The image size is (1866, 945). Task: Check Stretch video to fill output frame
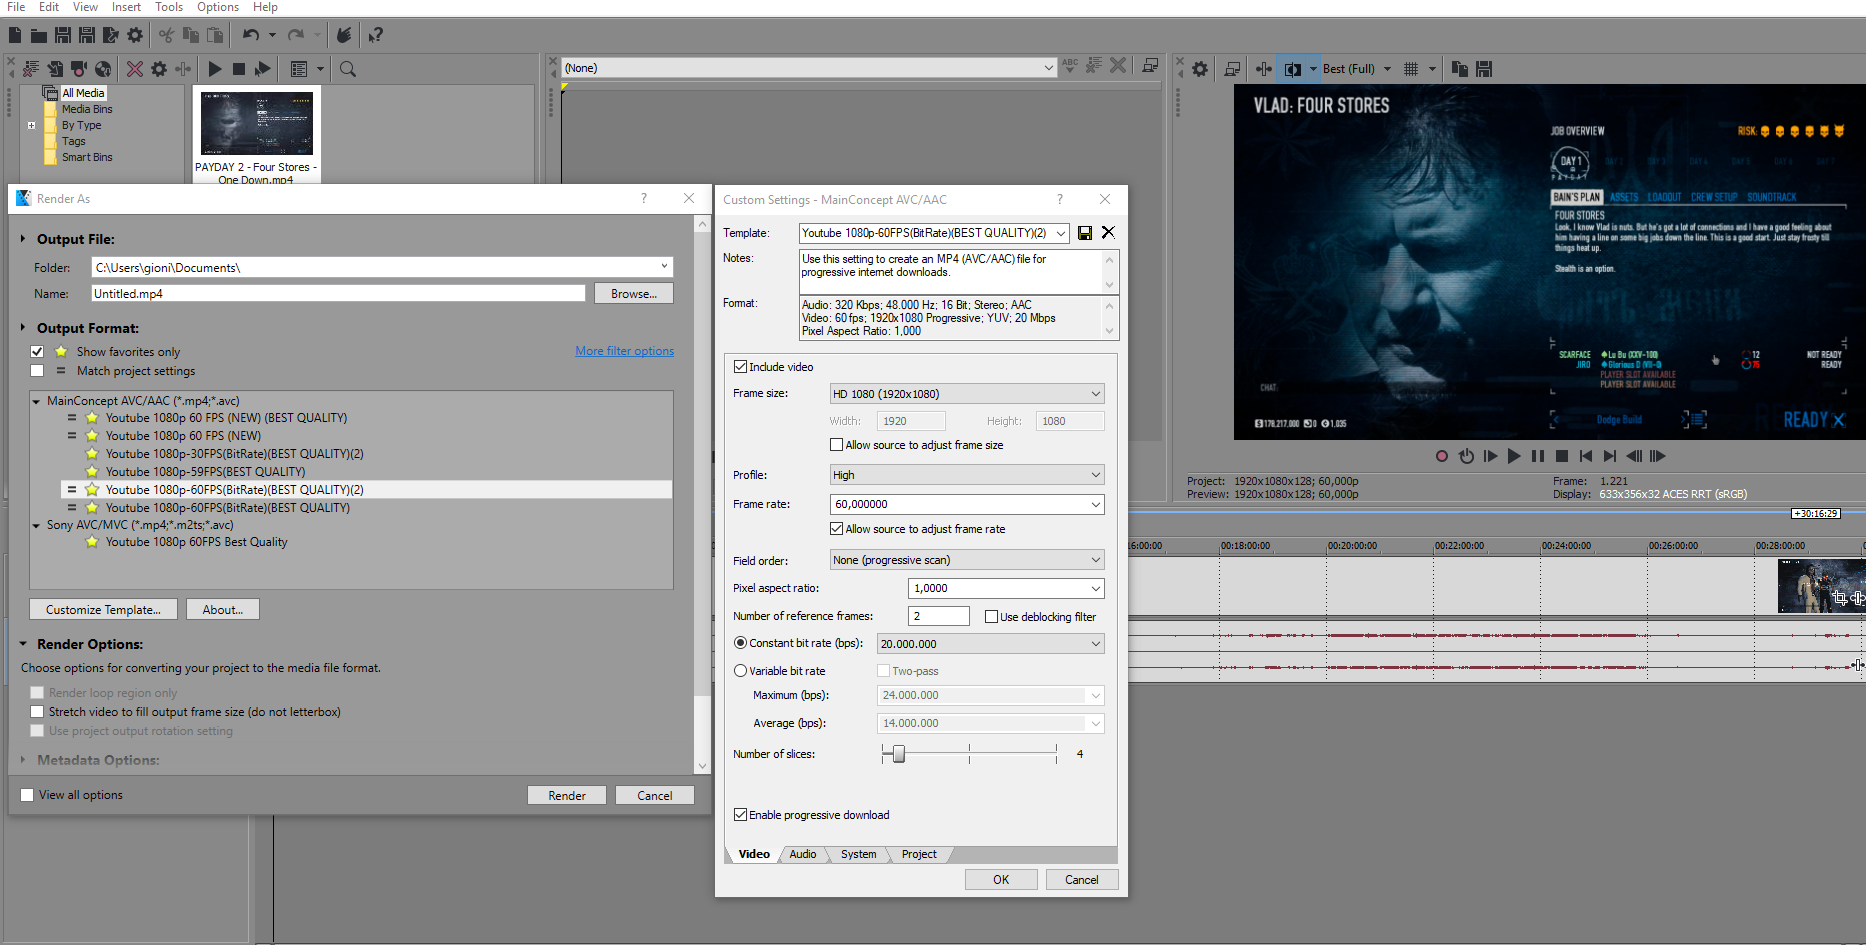(x=37, y=712)
